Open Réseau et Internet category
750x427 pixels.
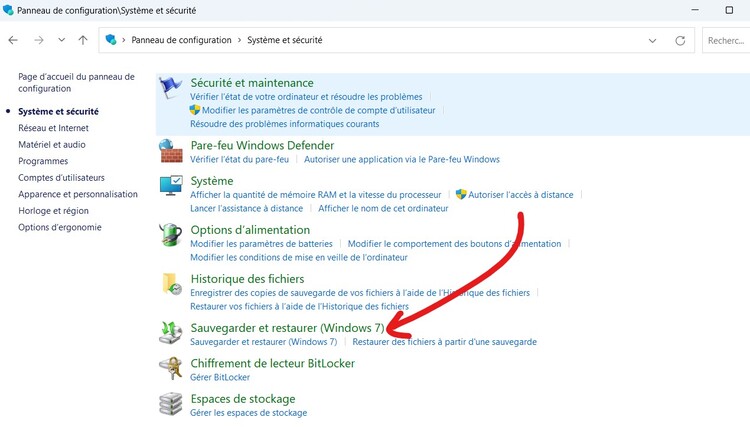click(x=54, y=128)
